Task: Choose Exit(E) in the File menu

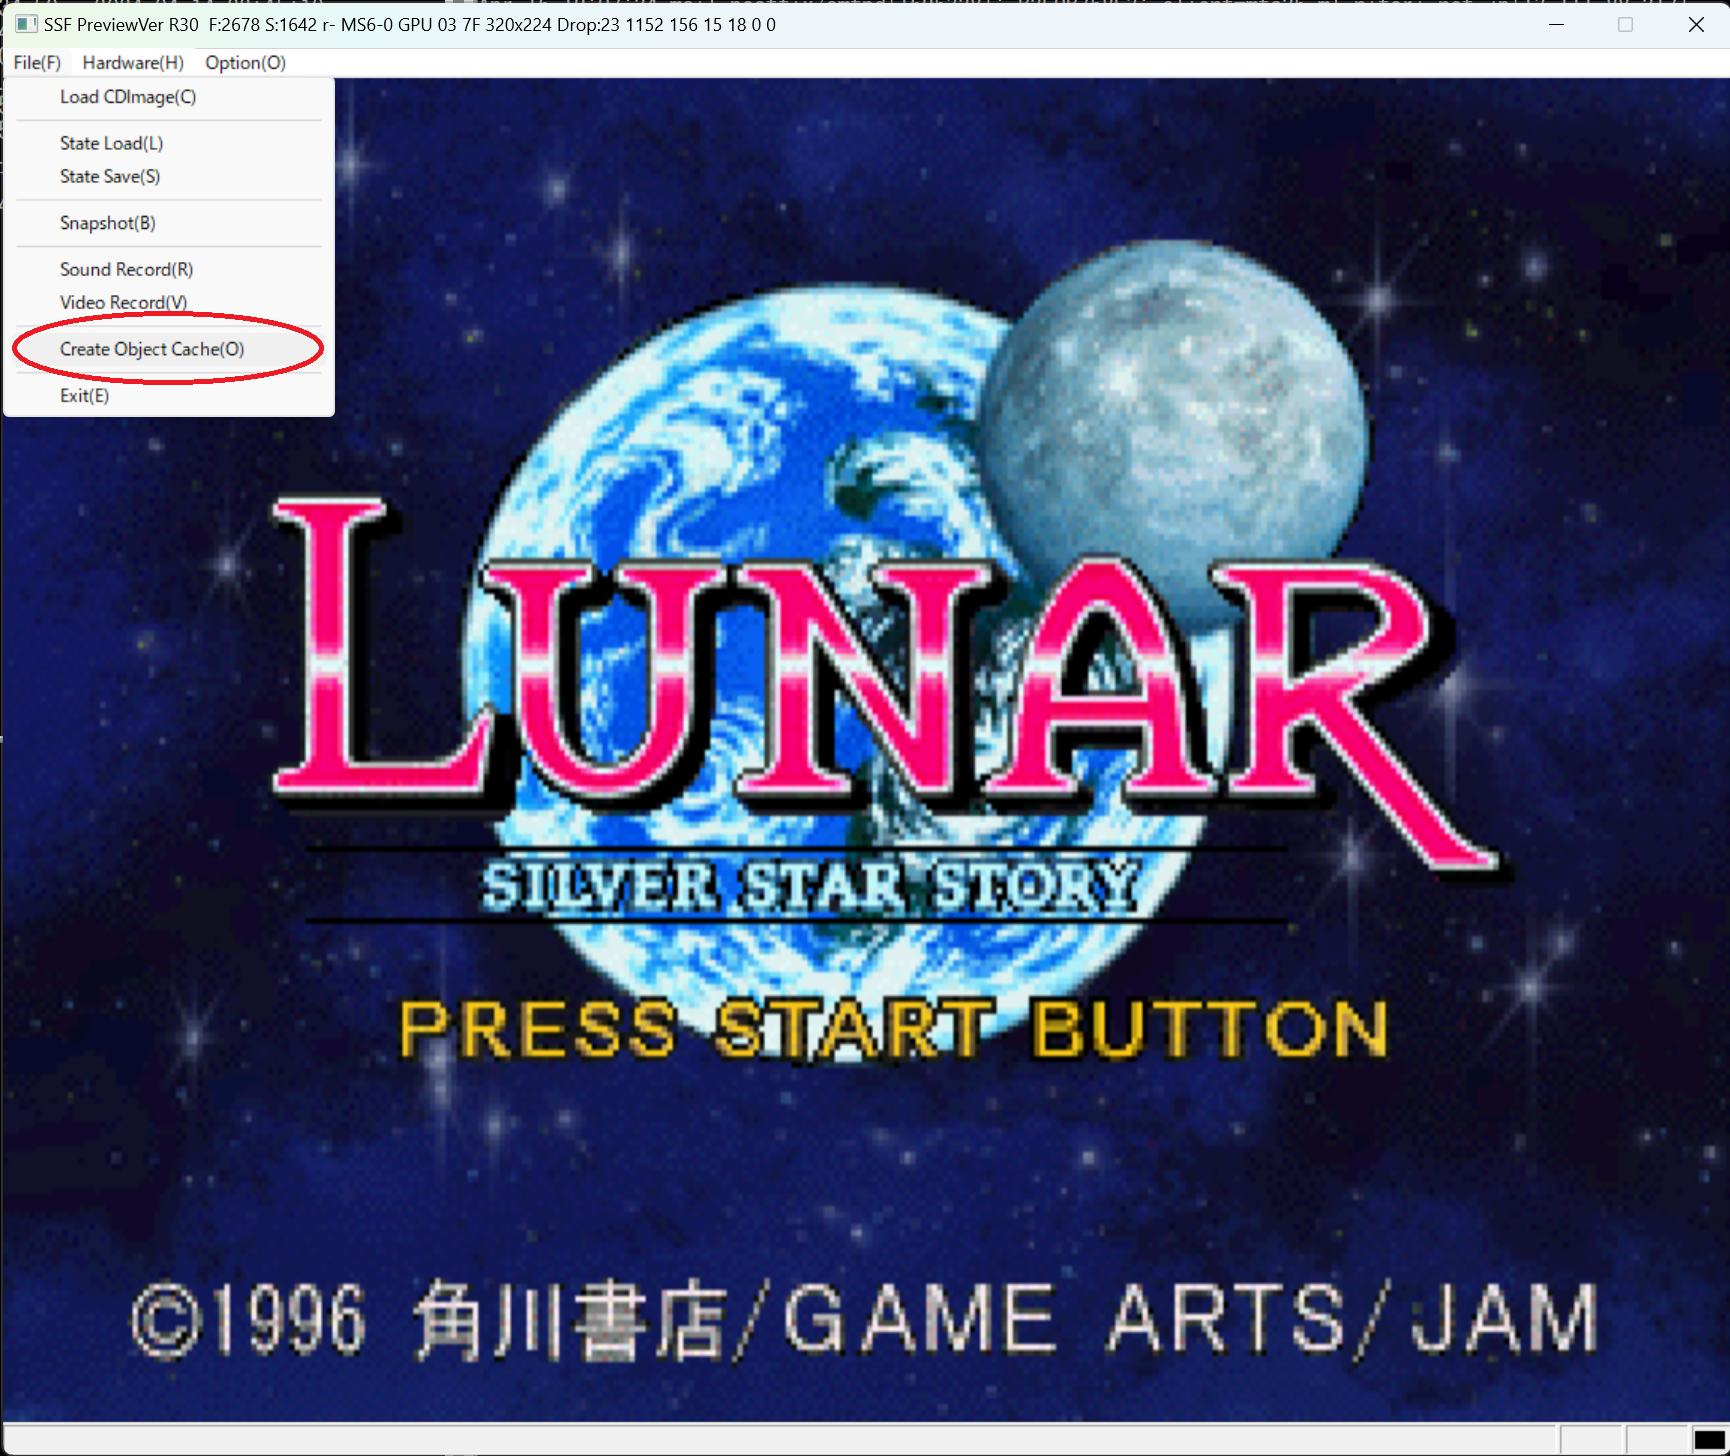Action: point(168,396)
